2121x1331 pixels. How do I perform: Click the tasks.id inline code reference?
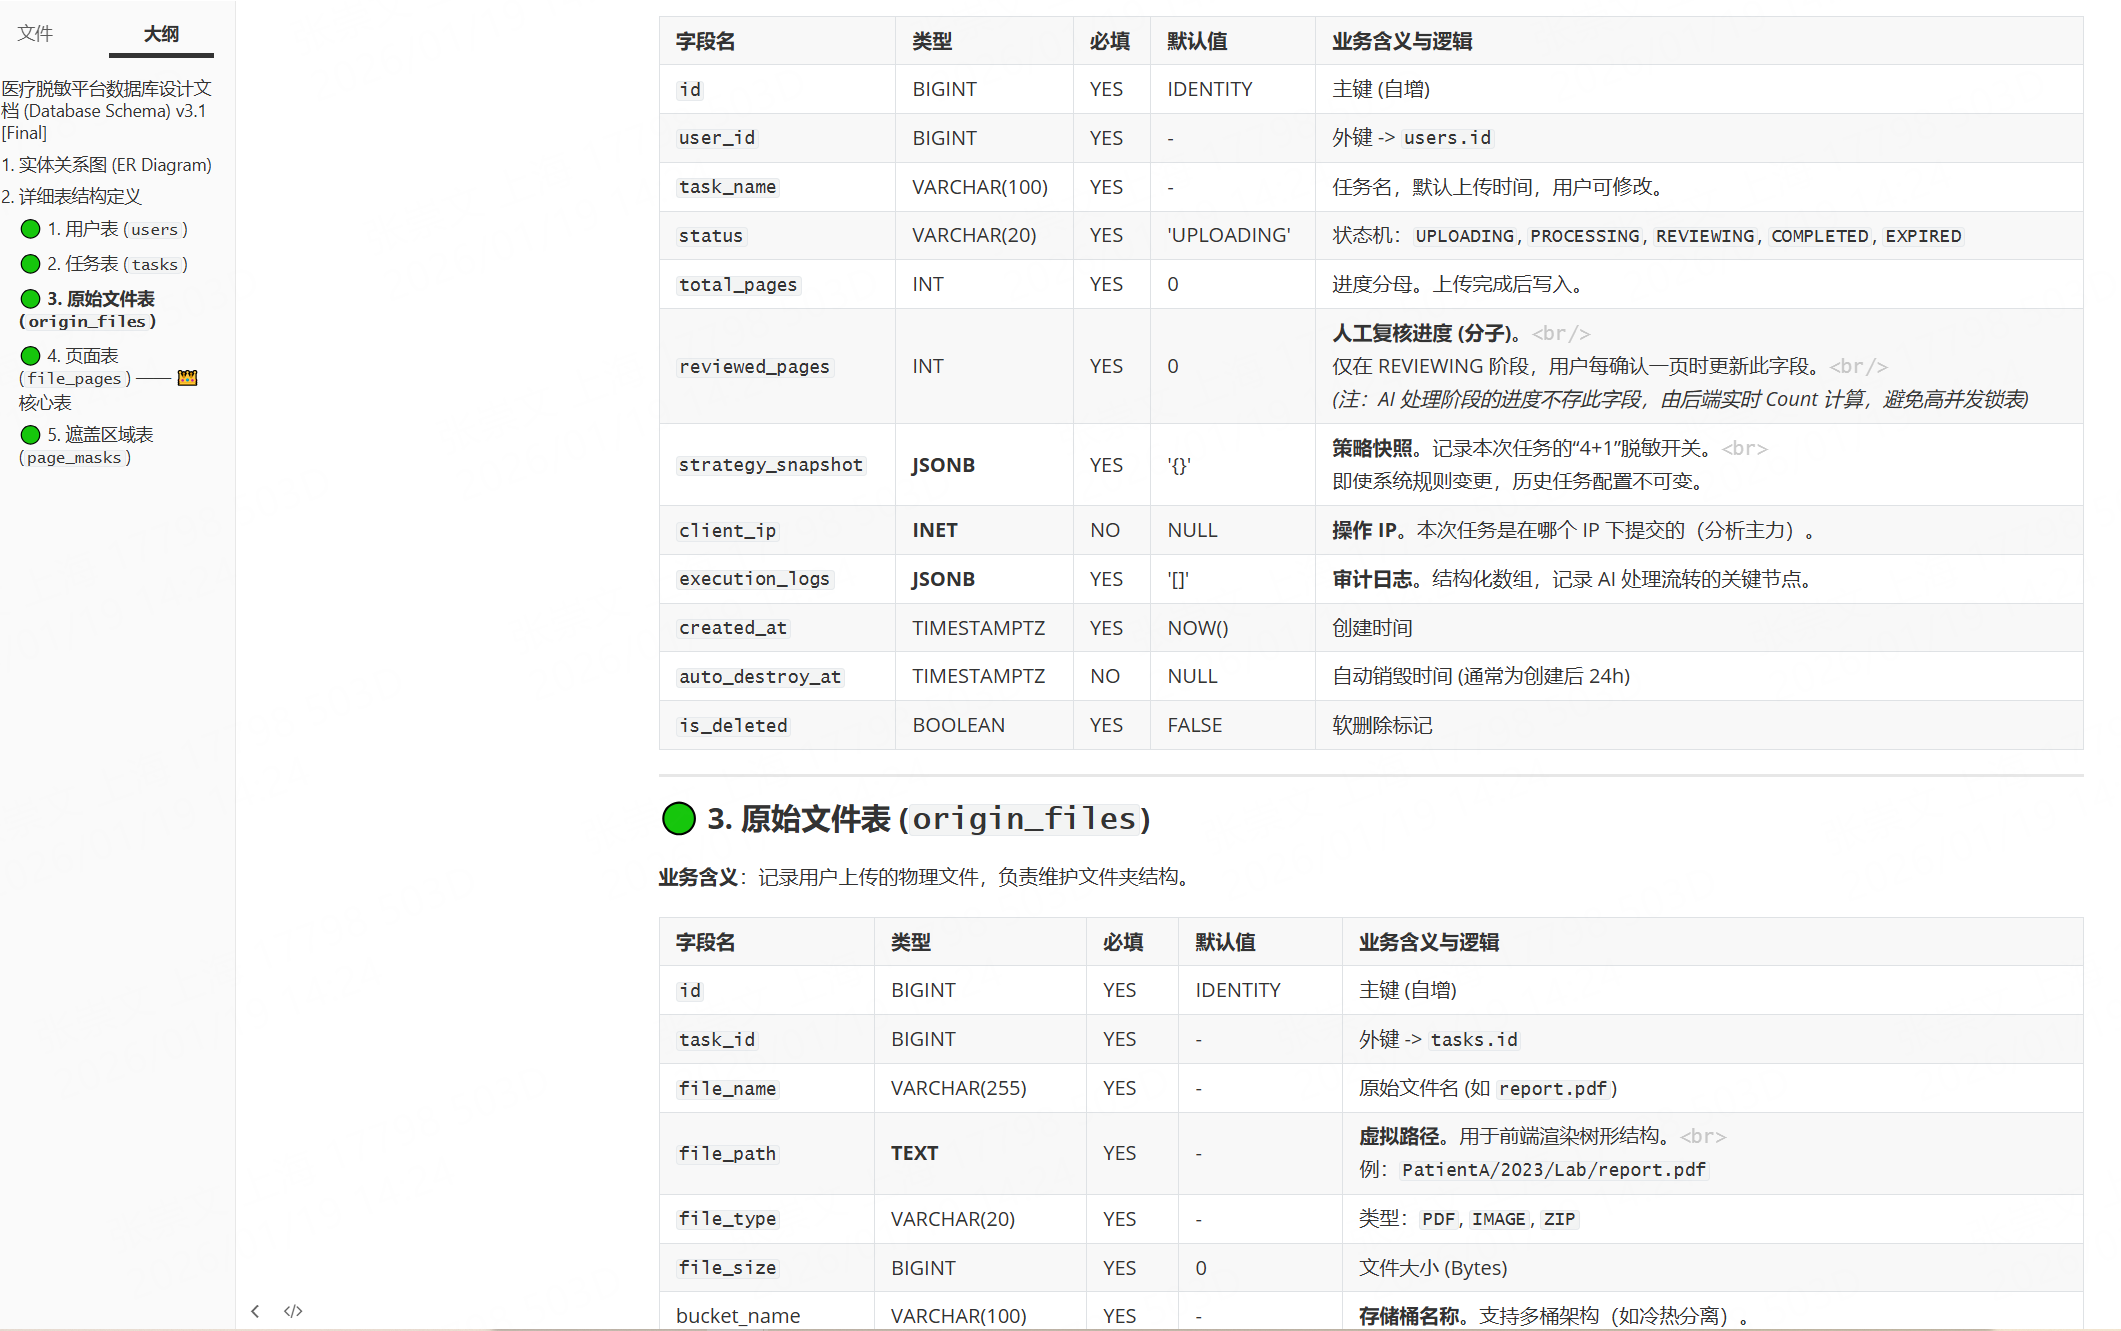tap(1473, 1040)
